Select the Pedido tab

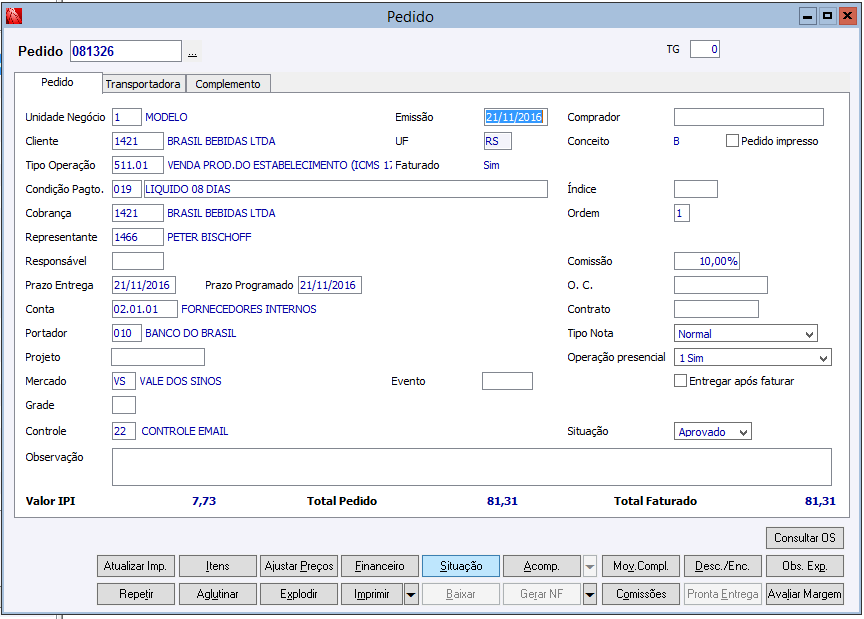(57, 82)
